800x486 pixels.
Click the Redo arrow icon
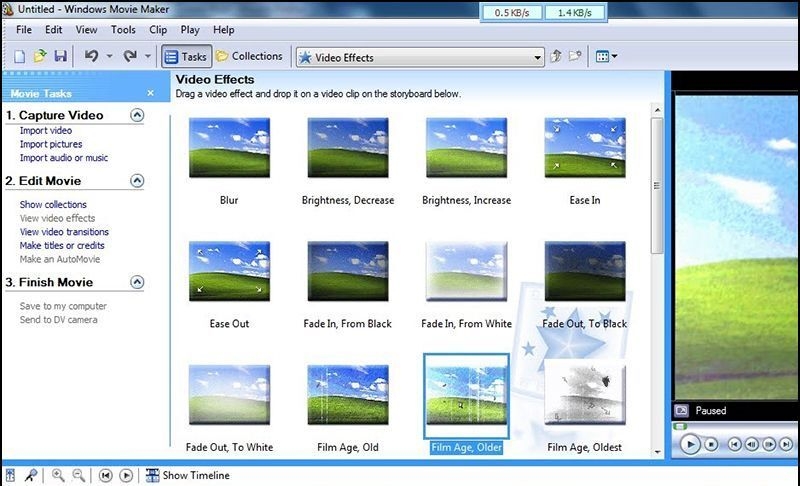130,56
